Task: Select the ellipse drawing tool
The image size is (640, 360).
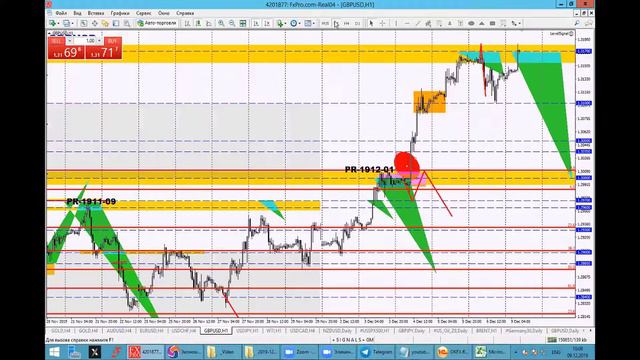Action: coord(471,23)
